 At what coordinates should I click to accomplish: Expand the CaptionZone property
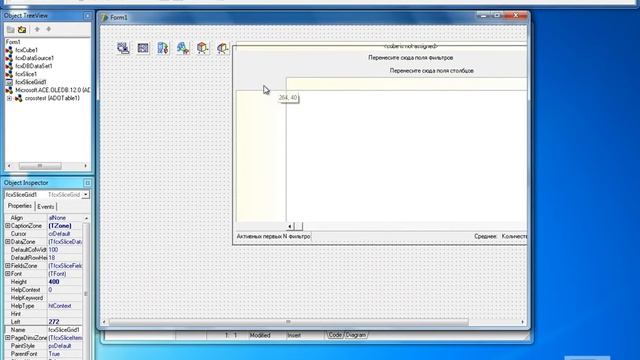point(7,226)
